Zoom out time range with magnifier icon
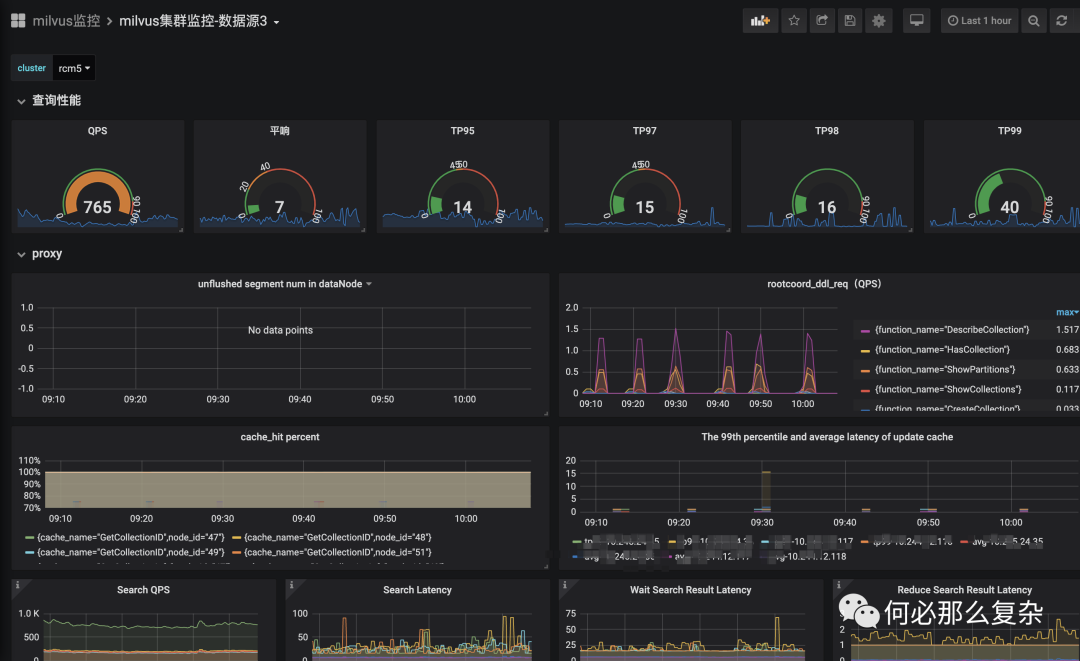Image resolution: width=1080 pixels, height=661 pixels. 1033,21
